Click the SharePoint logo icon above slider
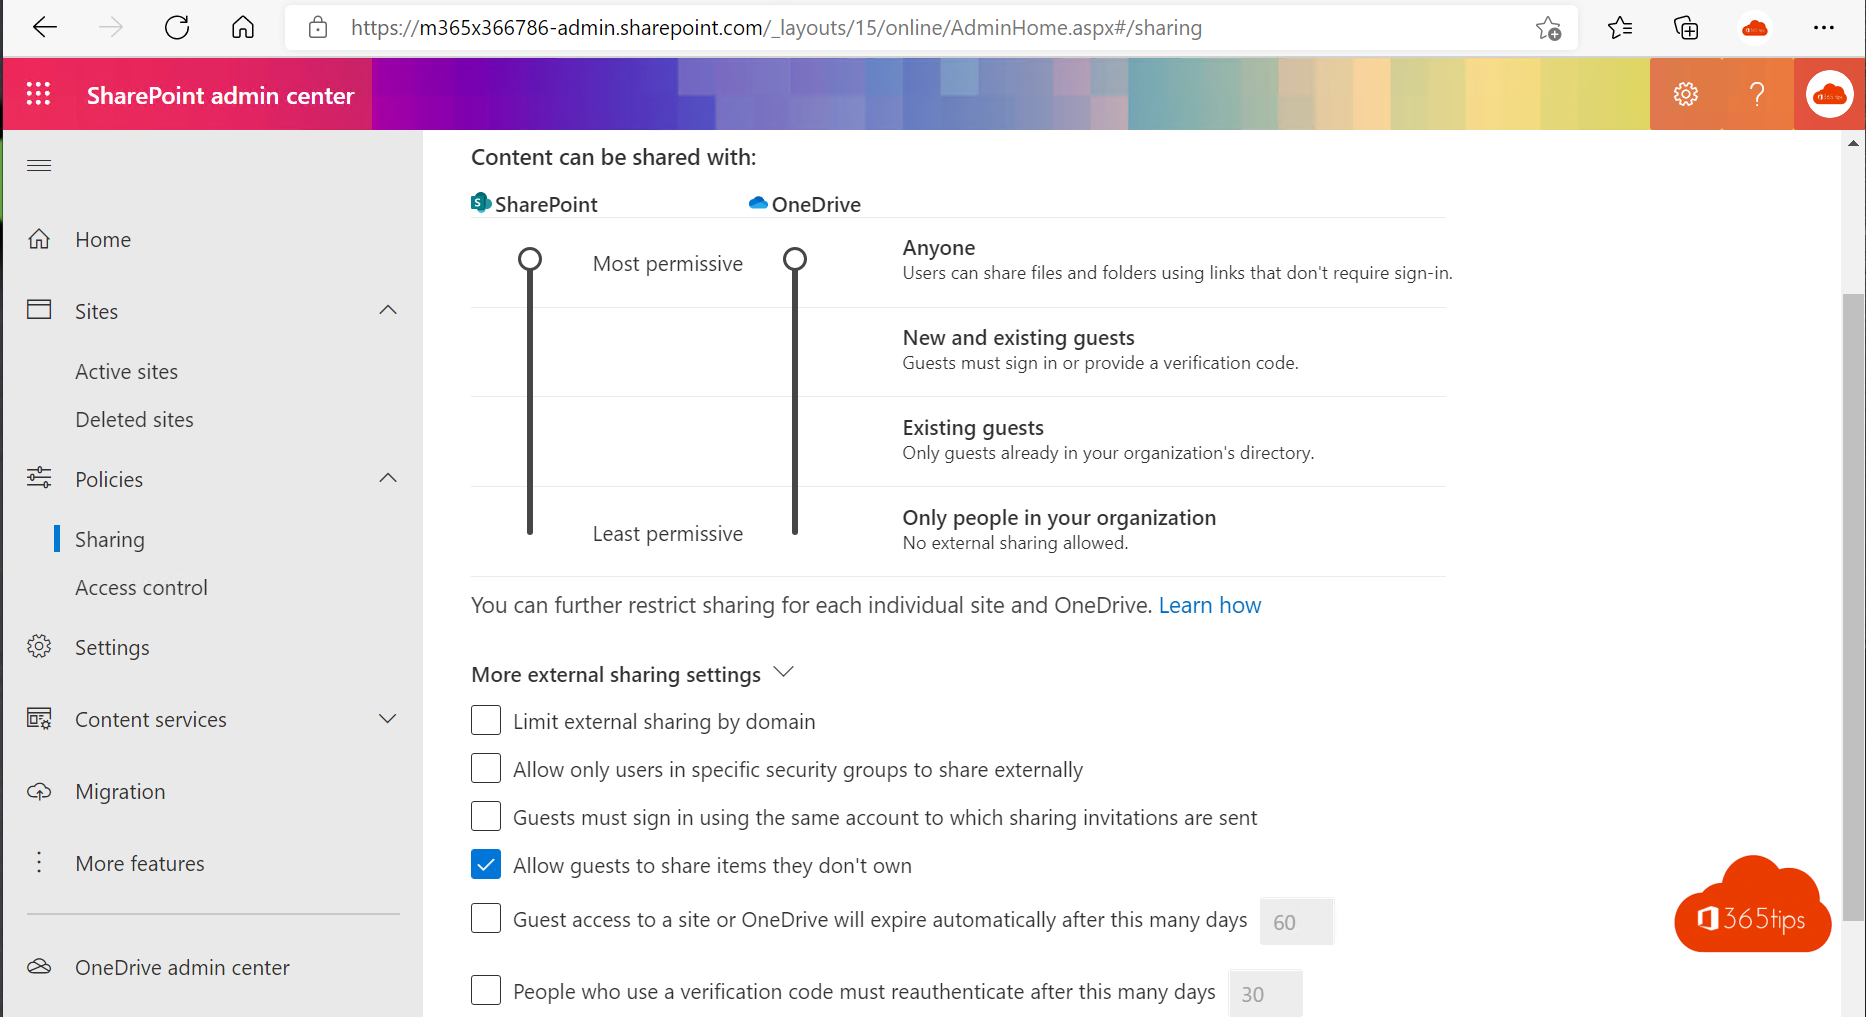This screenshot has height=1017, width=1866. click(x=481, y=203)
